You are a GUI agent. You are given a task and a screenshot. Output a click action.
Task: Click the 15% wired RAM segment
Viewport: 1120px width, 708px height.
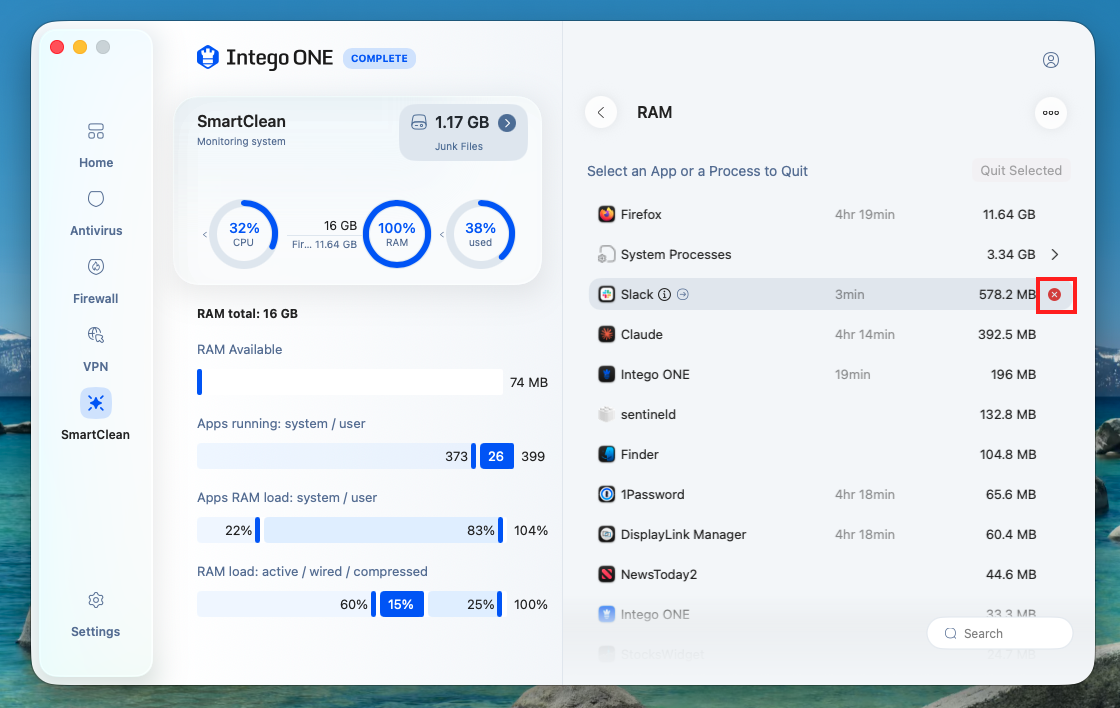point(401,604)
